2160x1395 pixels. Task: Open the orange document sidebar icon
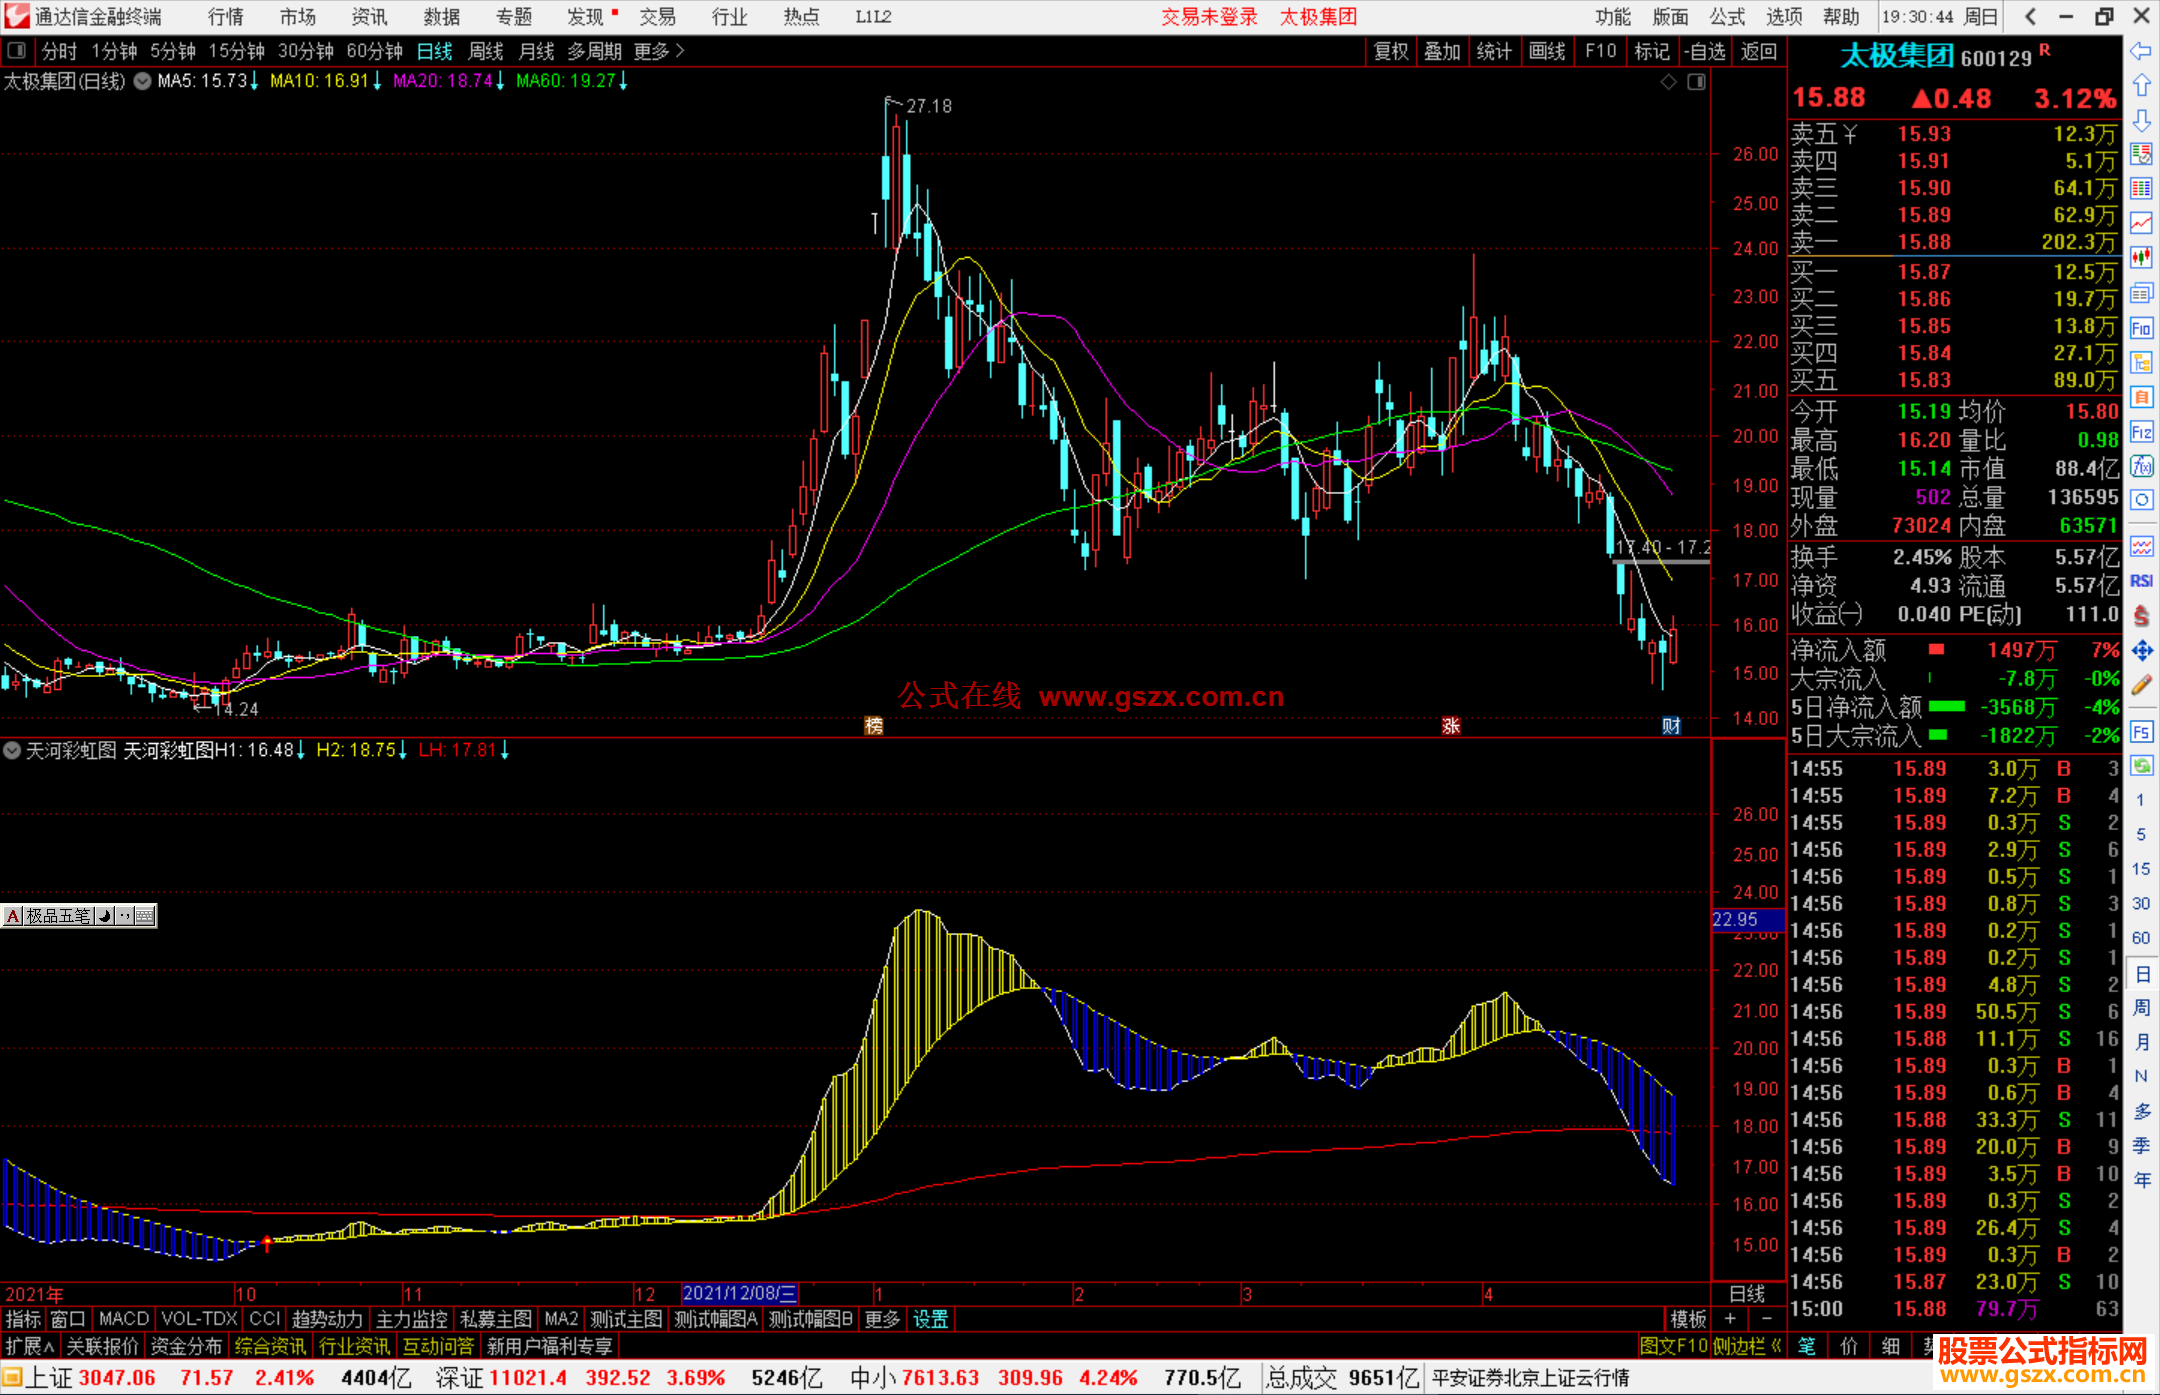tap(2141, 397)
